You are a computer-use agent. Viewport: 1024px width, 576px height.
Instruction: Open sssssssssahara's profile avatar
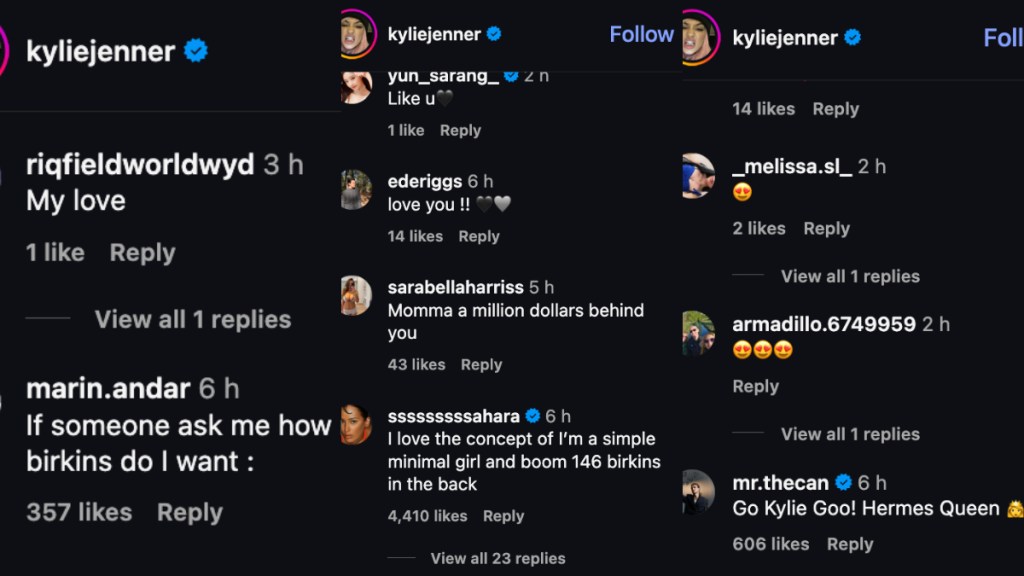[x=356, y=424]
